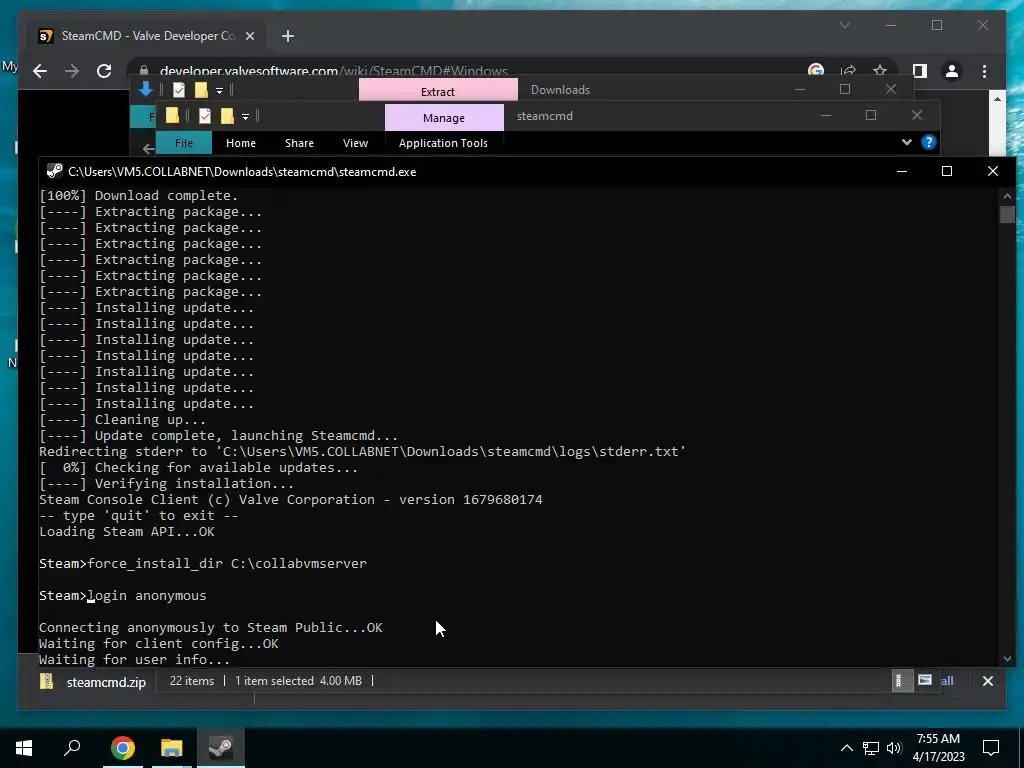The height and width of the screenshot is (768, 1024).
Task: Open Windows taskbar search
Action: click(x=72, y=747)
